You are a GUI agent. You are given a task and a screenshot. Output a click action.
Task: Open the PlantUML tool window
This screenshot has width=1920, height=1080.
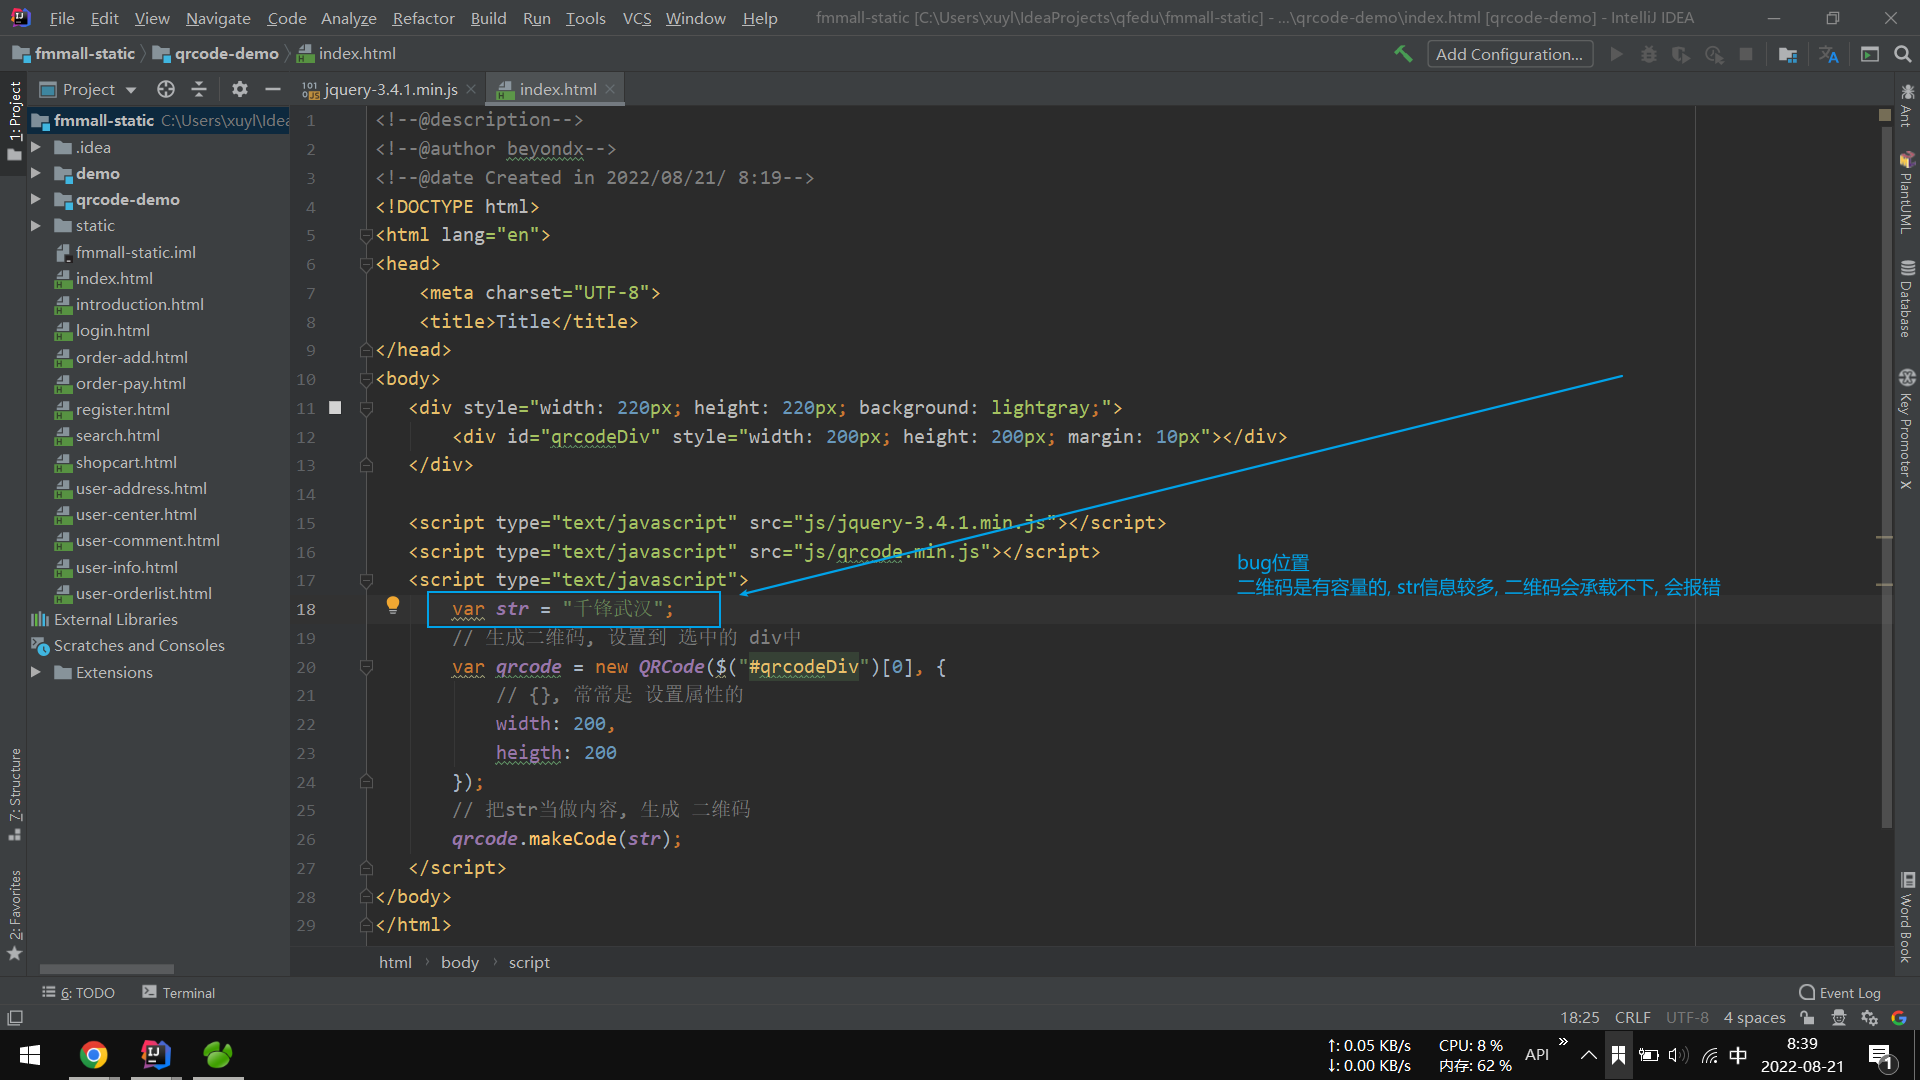coord(1906,192)
